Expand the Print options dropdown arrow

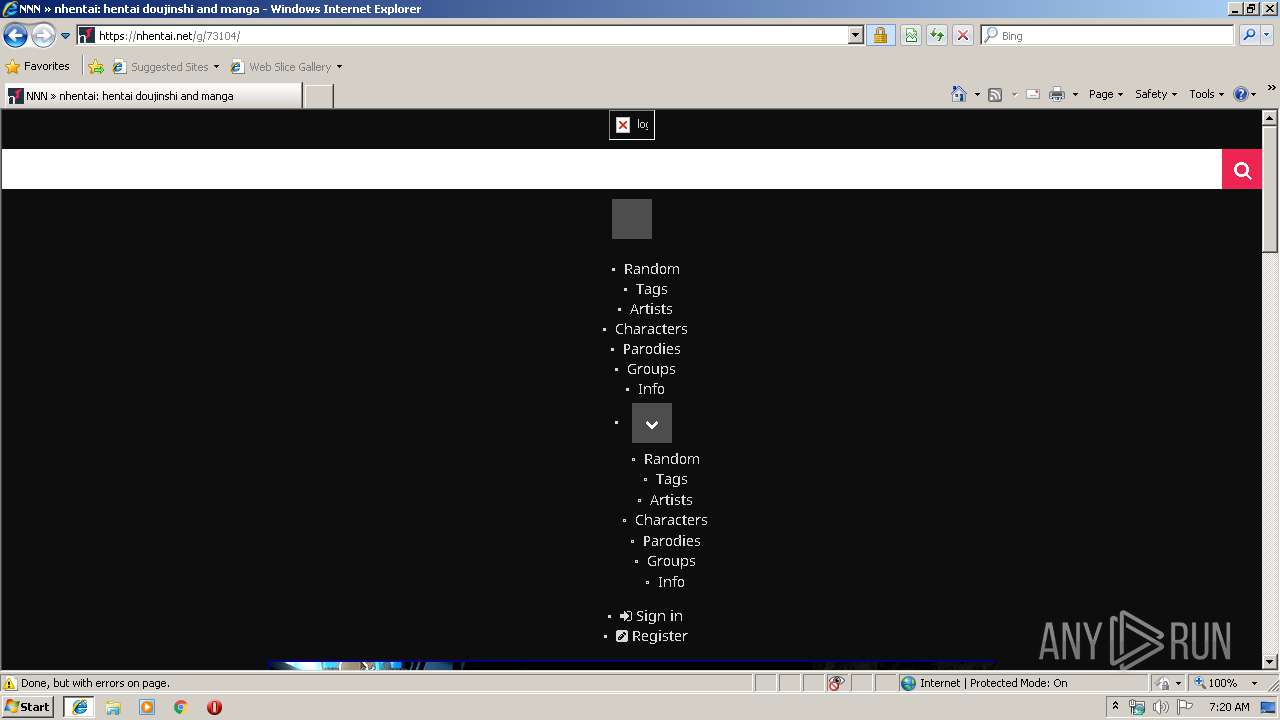pos(1075,94)
